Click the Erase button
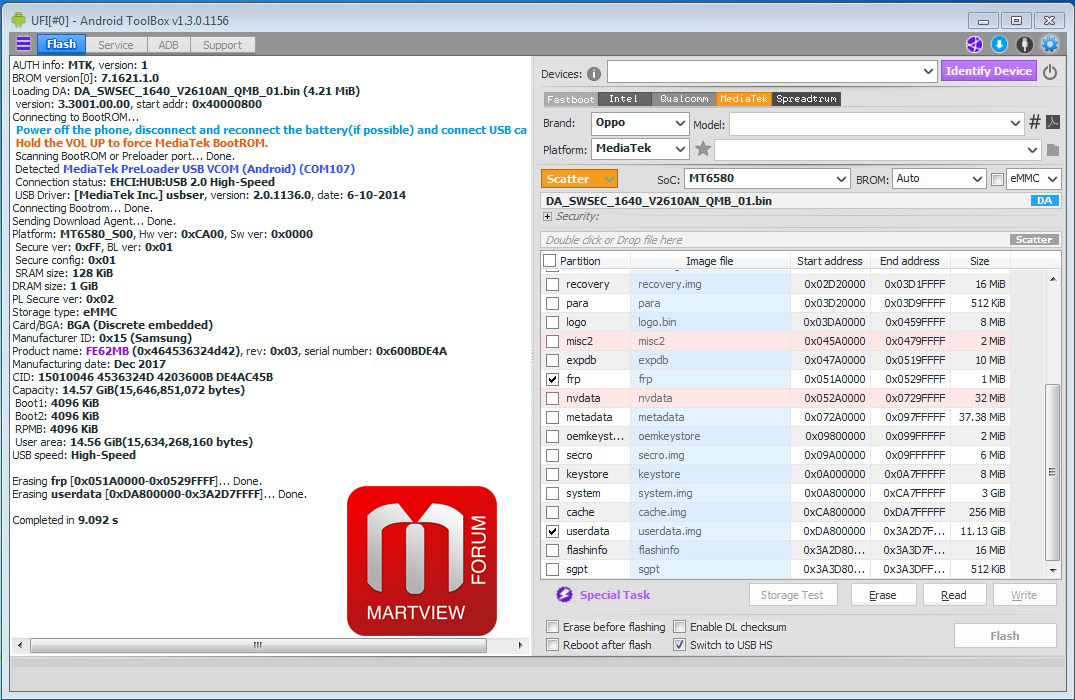The image size is (1075, 700). tap(883, 595)
